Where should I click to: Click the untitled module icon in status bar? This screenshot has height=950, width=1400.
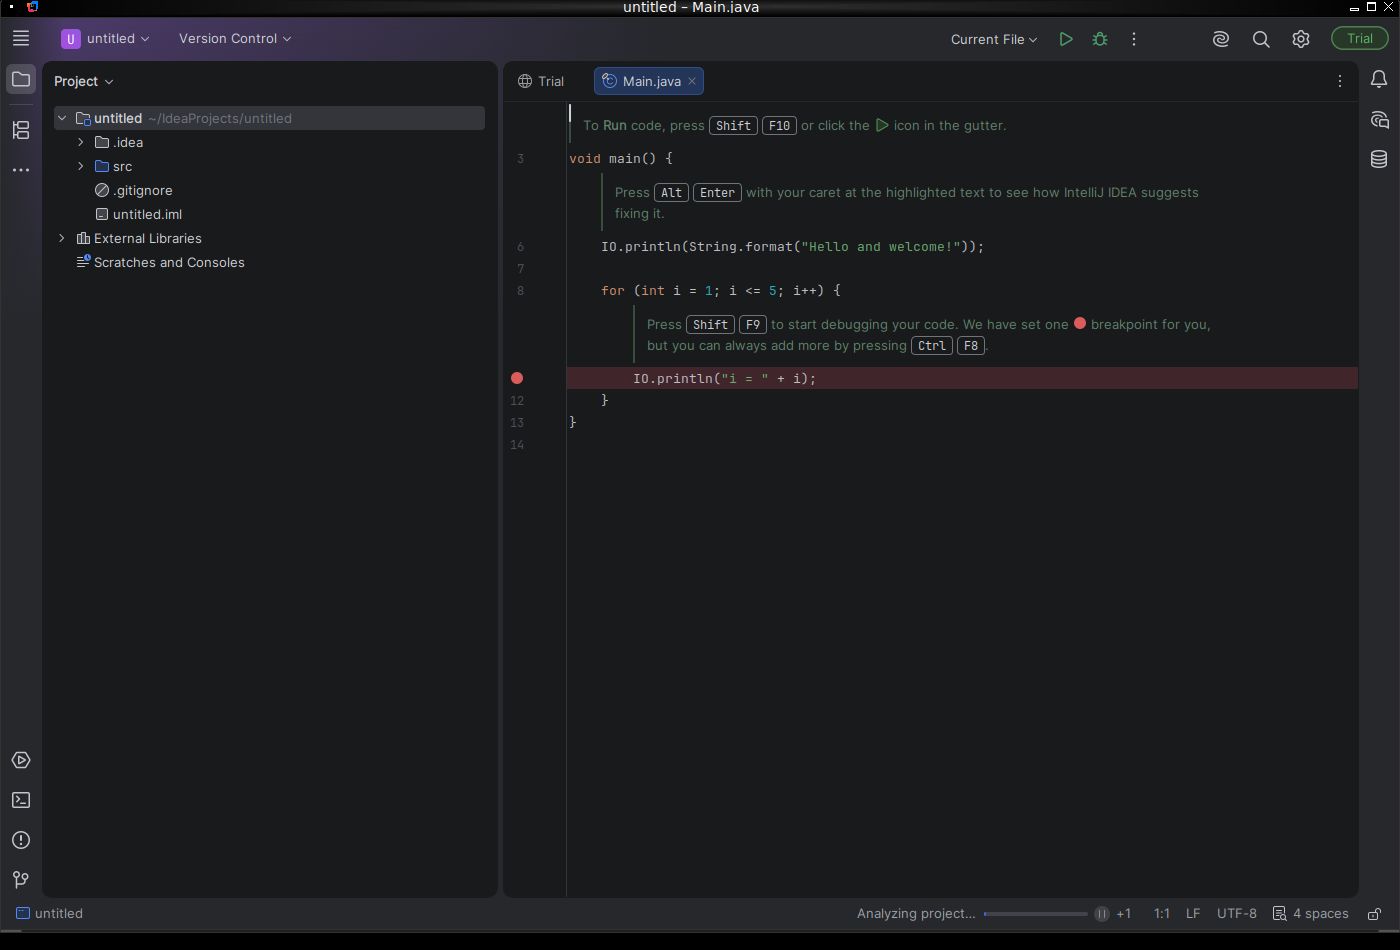23,913
